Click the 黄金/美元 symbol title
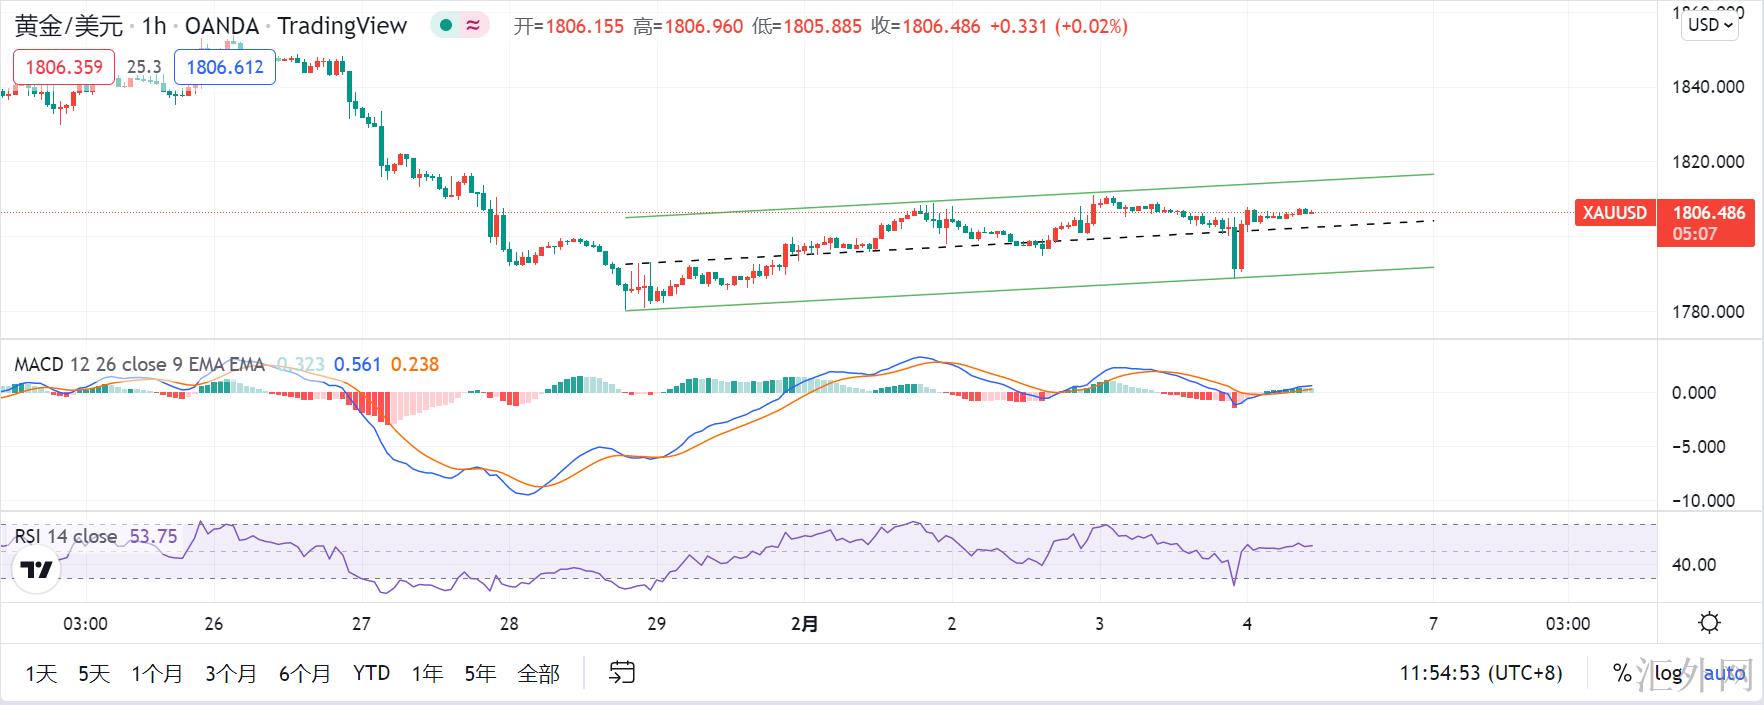 (69, 26)
